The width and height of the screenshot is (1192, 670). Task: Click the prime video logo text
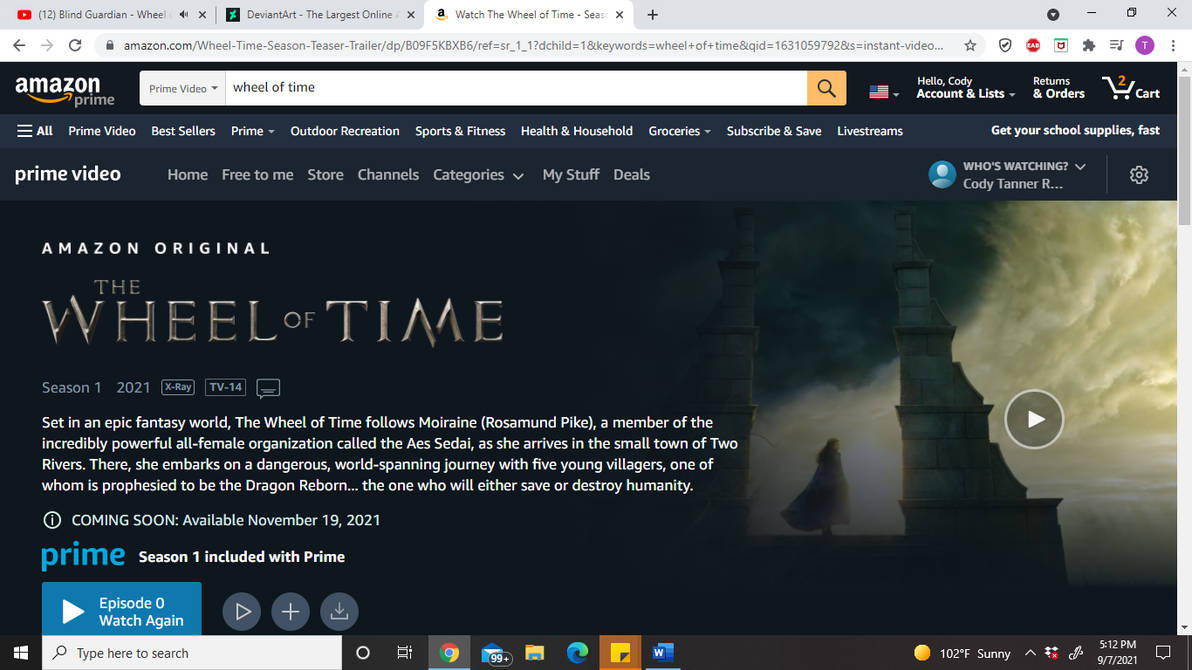coord(68,174)
